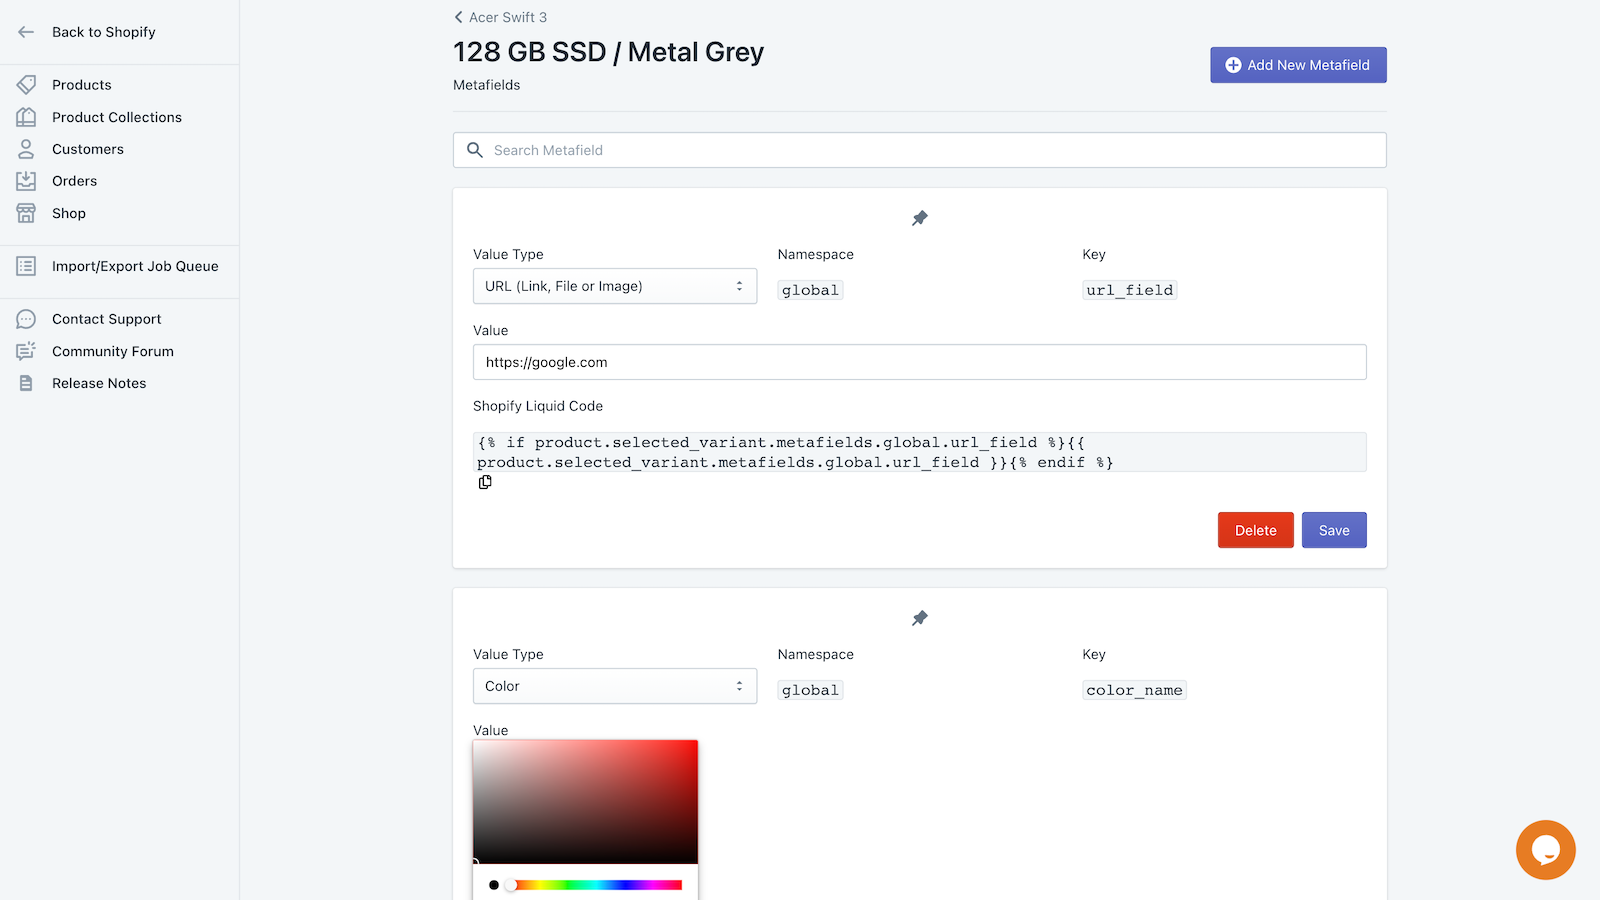Click the https://google.com value field
The image size is (1600, 900).
click(x=919, y=362)
